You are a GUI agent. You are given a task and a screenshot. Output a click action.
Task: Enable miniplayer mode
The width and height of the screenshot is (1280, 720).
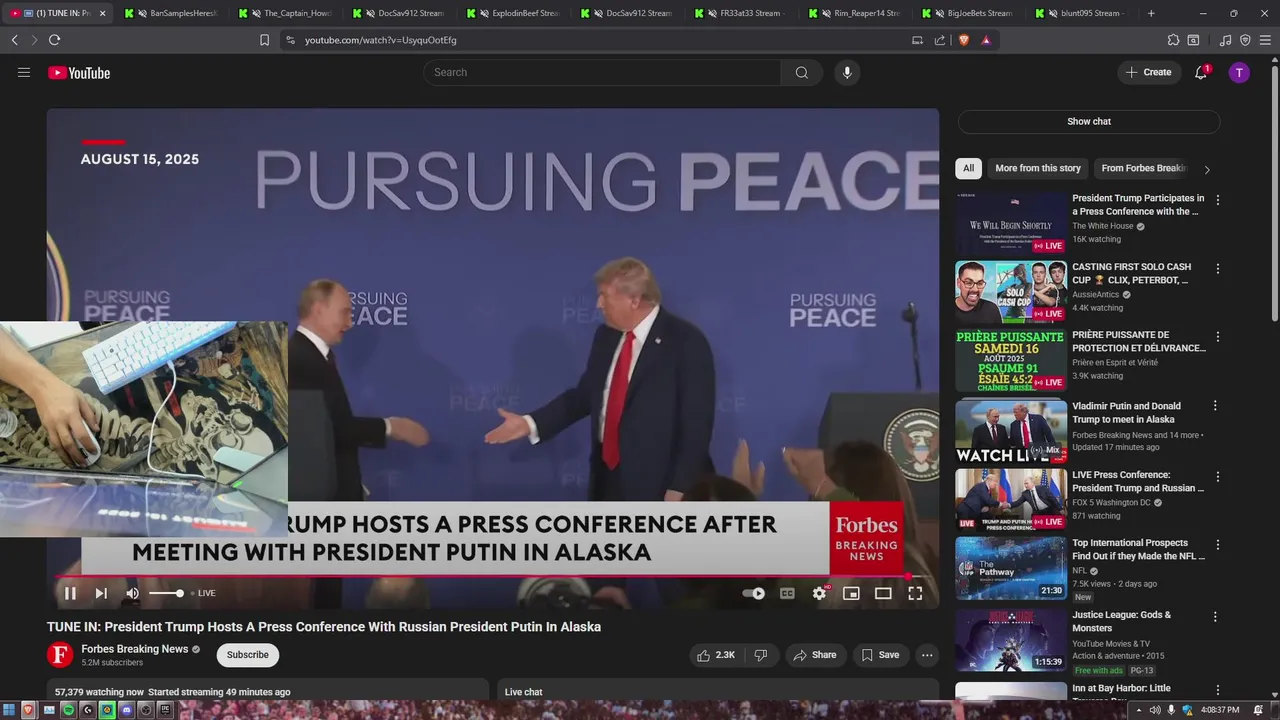tap(851, 593)
